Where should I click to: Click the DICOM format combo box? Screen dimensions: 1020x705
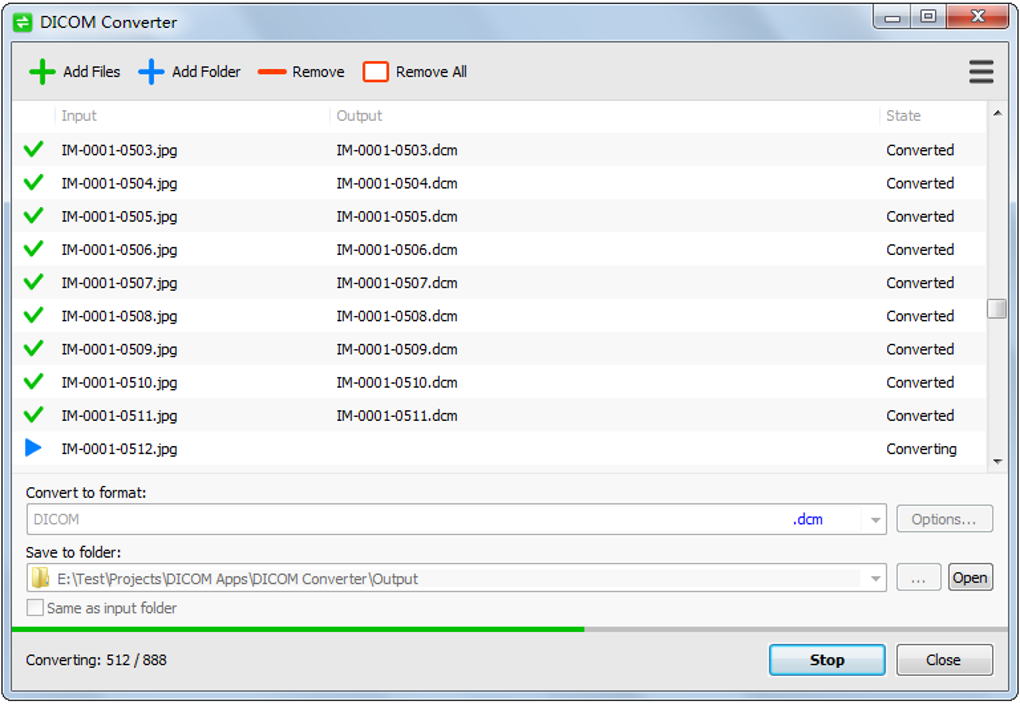pyautogui.click(x=456, y=520)
